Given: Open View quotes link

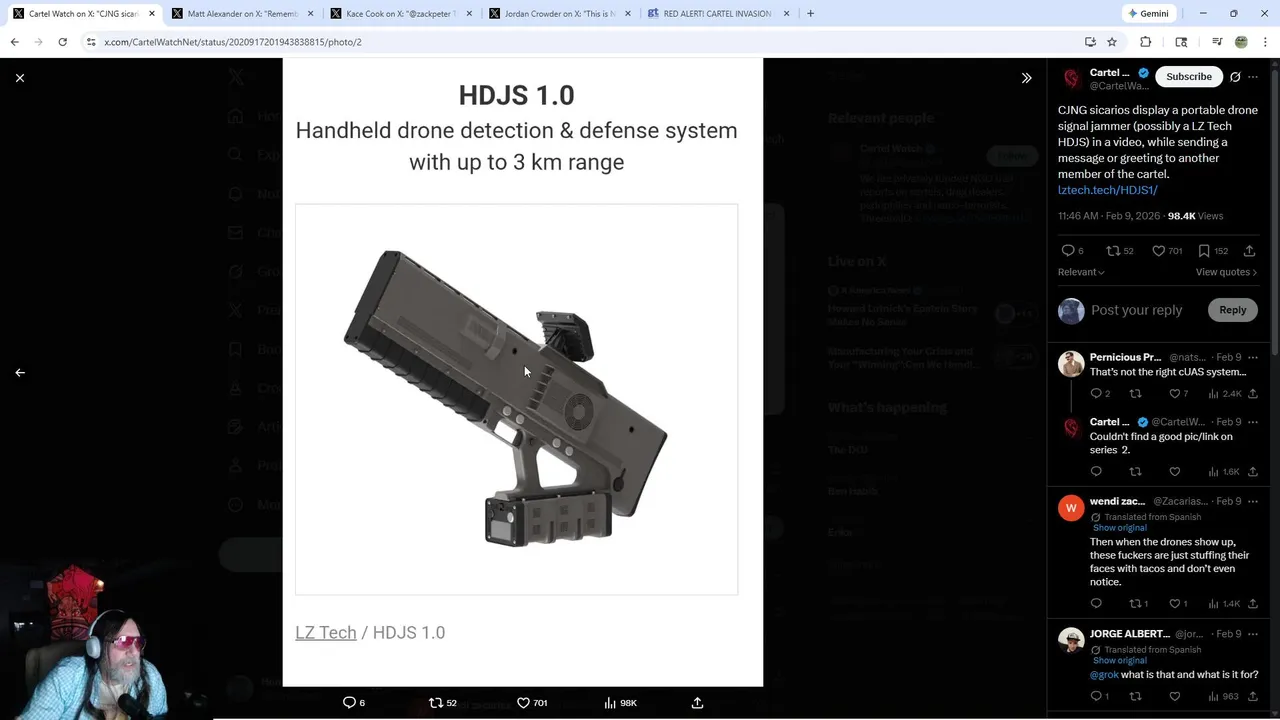Looking at the screenshot, I should [1226, 272].
